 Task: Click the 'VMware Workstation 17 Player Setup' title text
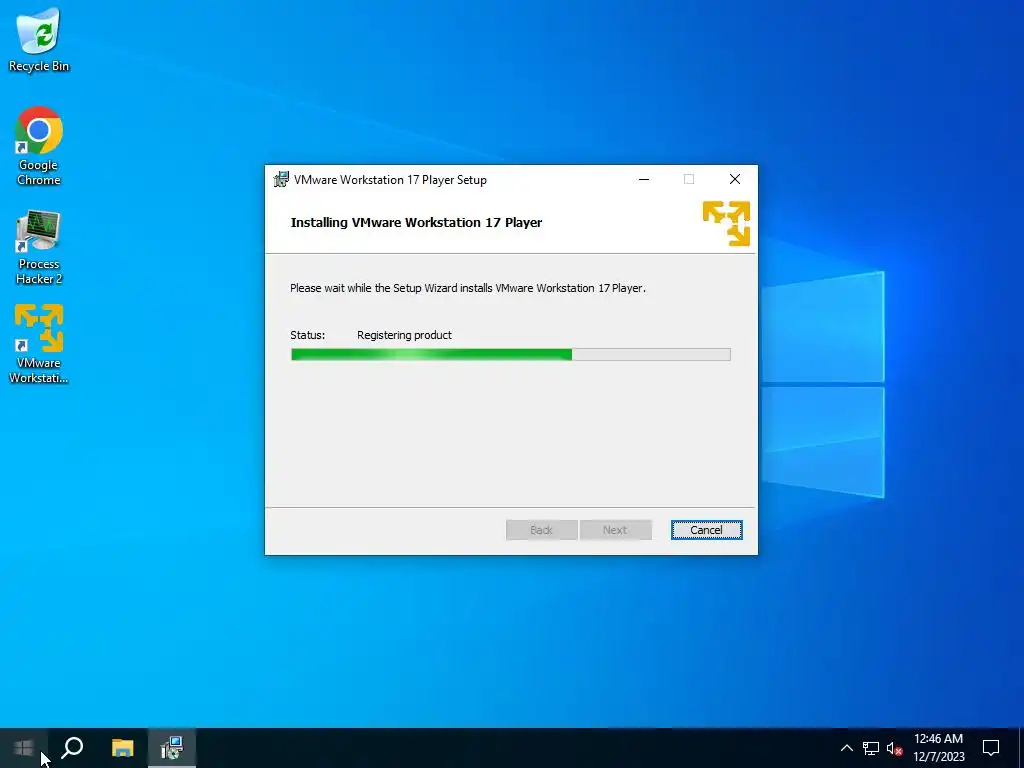tap(390, 180)
